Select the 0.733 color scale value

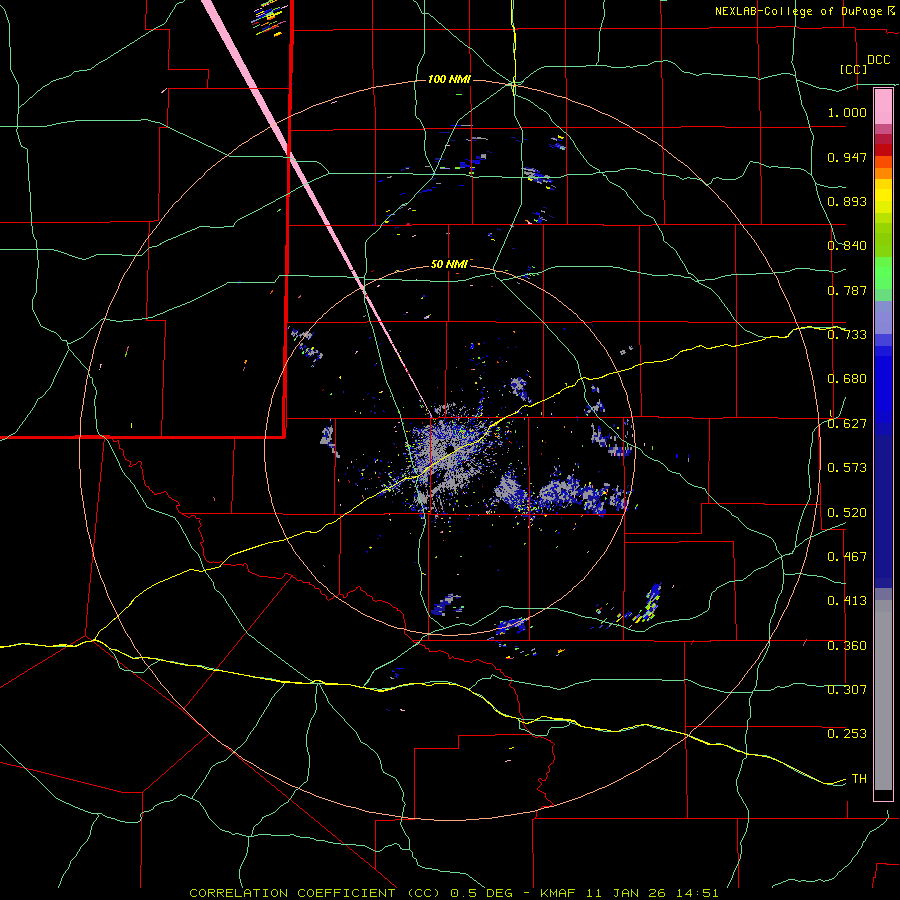point(847,335)
